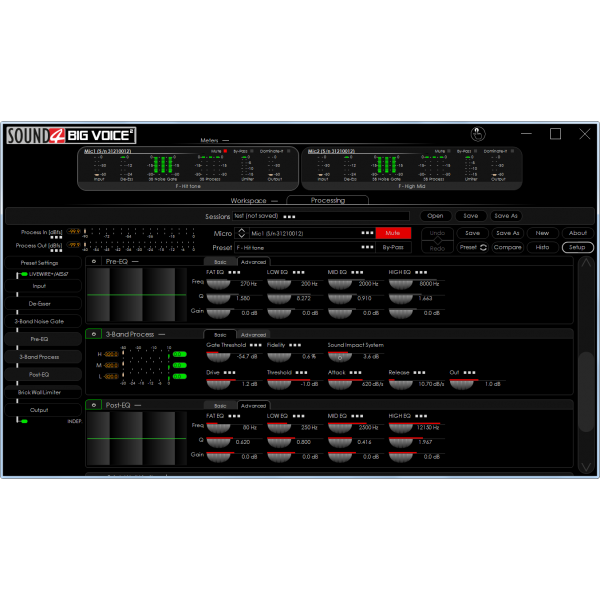600x600 pixels.
Task: Click the Compare button
Action: pyautogui.click(x=507, y=247)
